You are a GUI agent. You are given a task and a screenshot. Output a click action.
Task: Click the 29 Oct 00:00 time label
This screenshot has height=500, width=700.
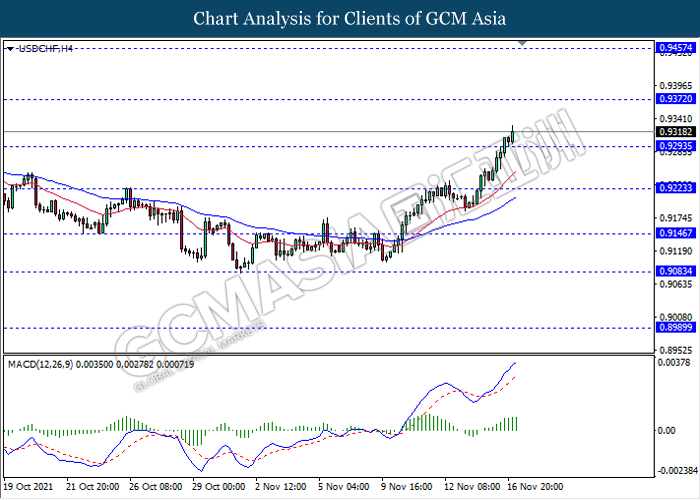(218, 487)
